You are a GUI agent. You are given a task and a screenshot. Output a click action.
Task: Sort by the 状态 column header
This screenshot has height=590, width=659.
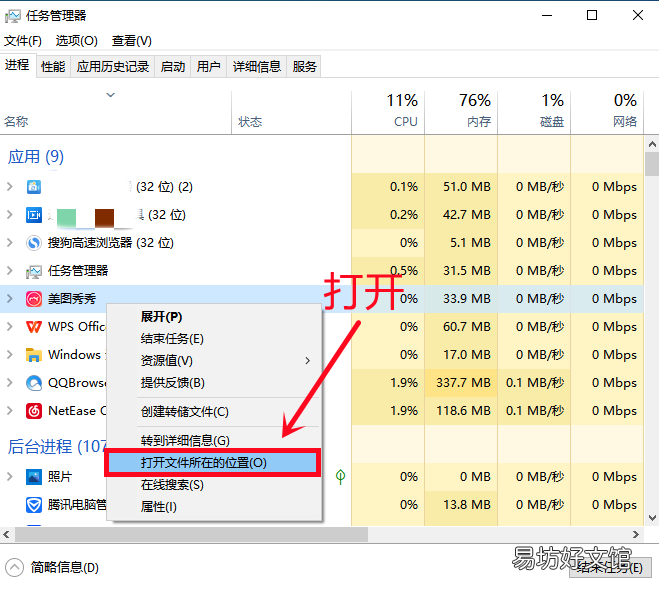[x=291, y=113]
